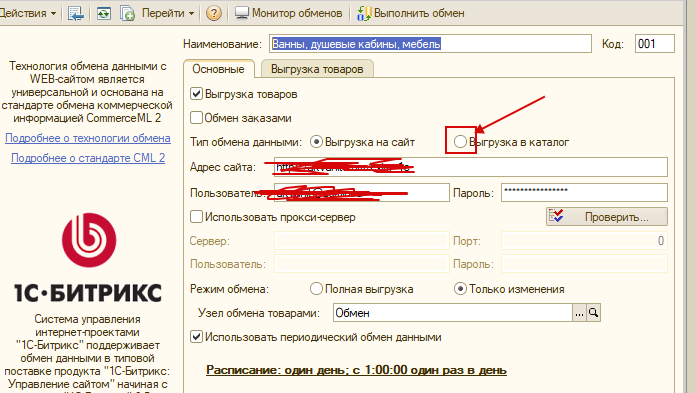Image resolution: width=696 pixels, height=393 pixels.
Task: Click the ellipsis select button for Узел обмена
Action: (x=579, y=313)
